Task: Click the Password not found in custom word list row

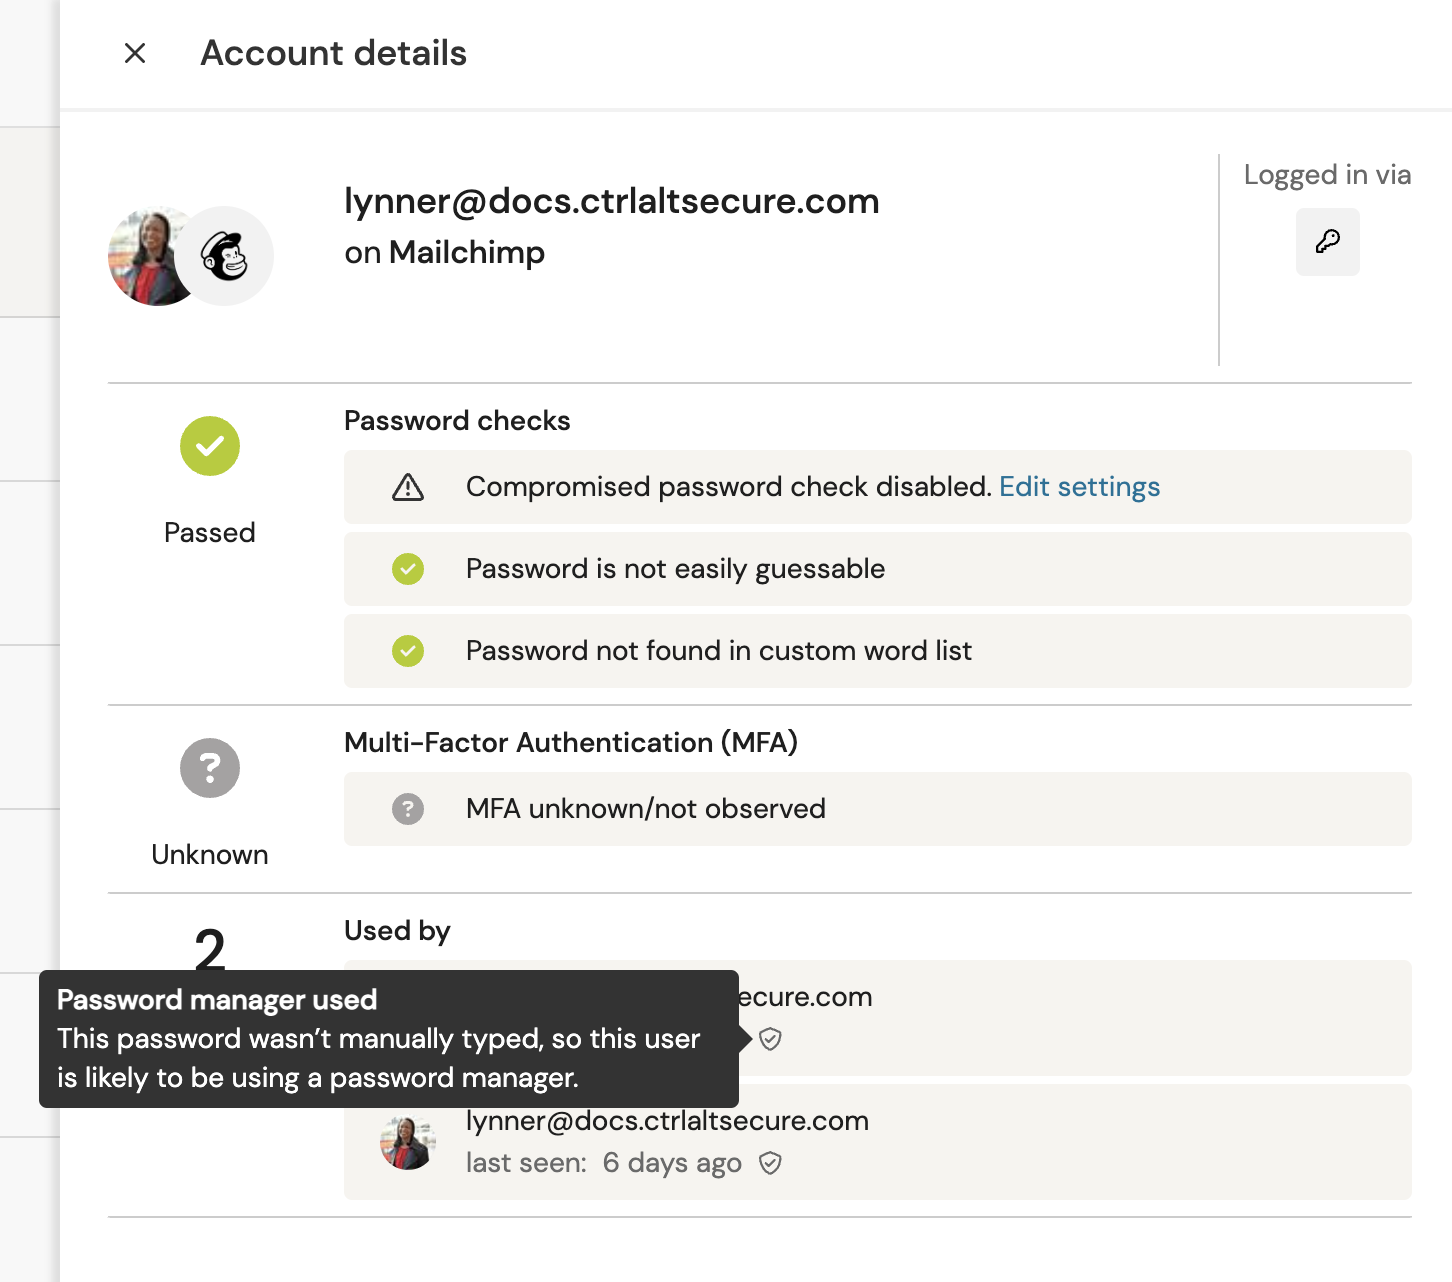Action: pyautogui.click(x=876, y=651)
